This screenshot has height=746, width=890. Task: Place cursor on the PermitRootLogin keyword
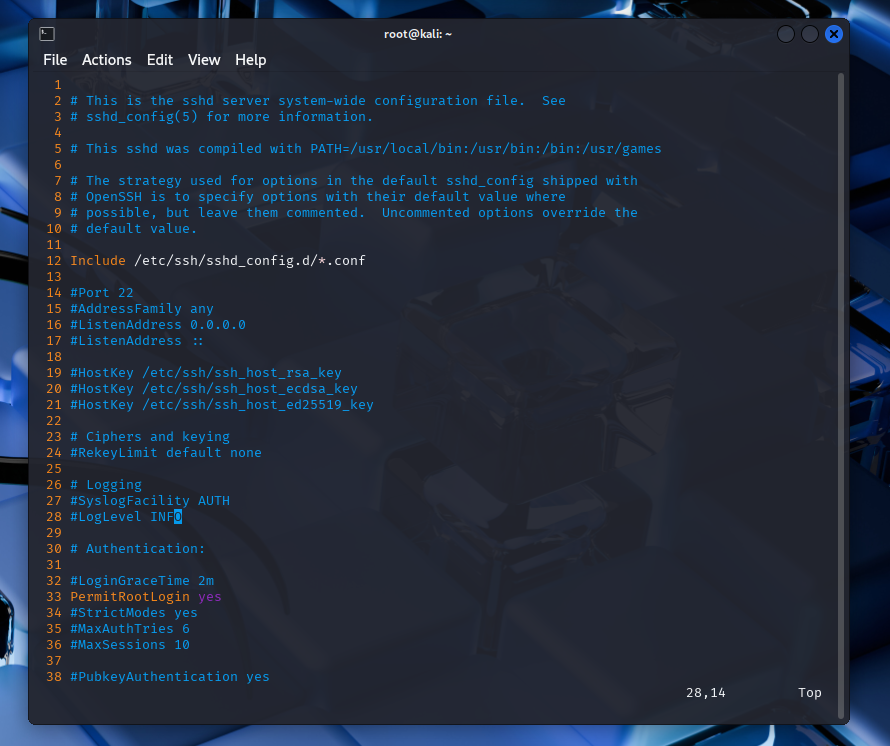(x=129, y=597)
